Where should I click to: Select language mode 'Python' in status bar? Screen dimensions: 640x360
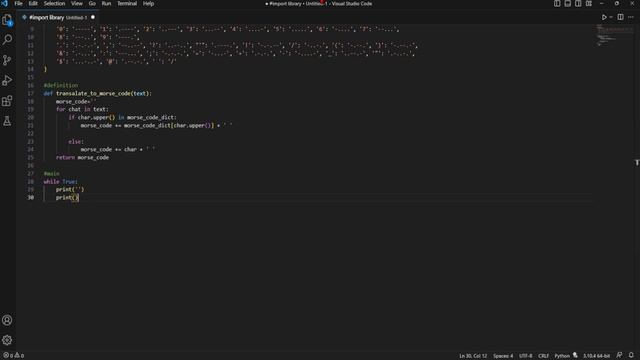pos(562,356)
